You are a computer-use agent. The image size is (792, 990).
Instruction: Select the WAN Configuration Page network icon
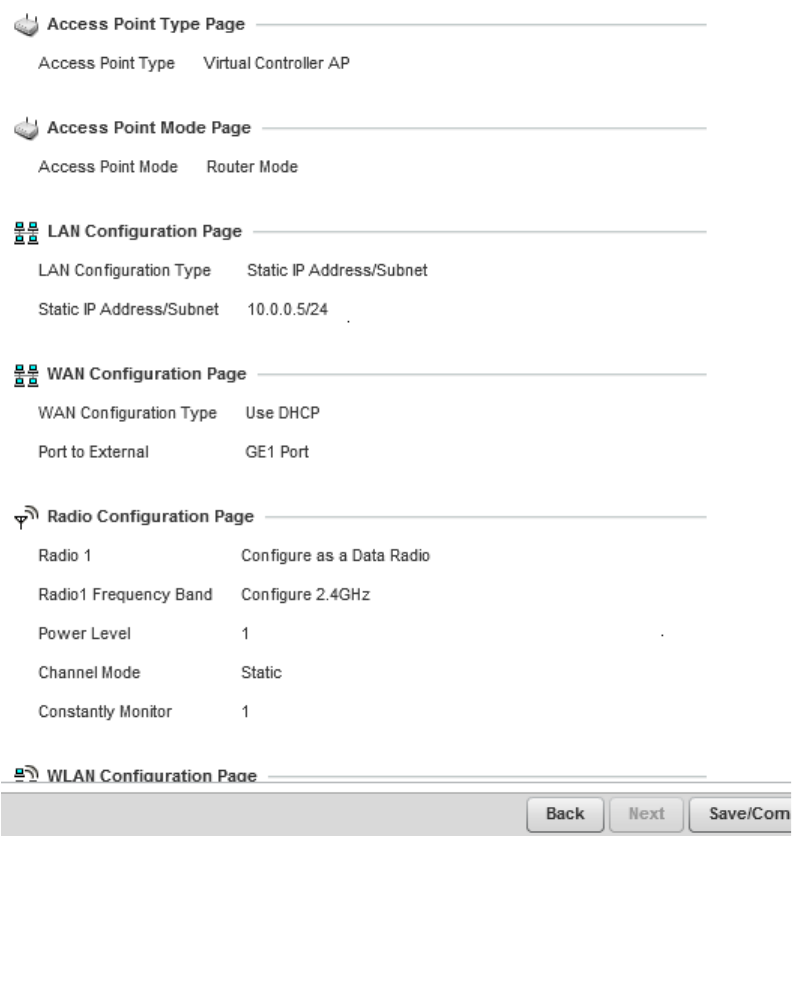pos(27,375)
